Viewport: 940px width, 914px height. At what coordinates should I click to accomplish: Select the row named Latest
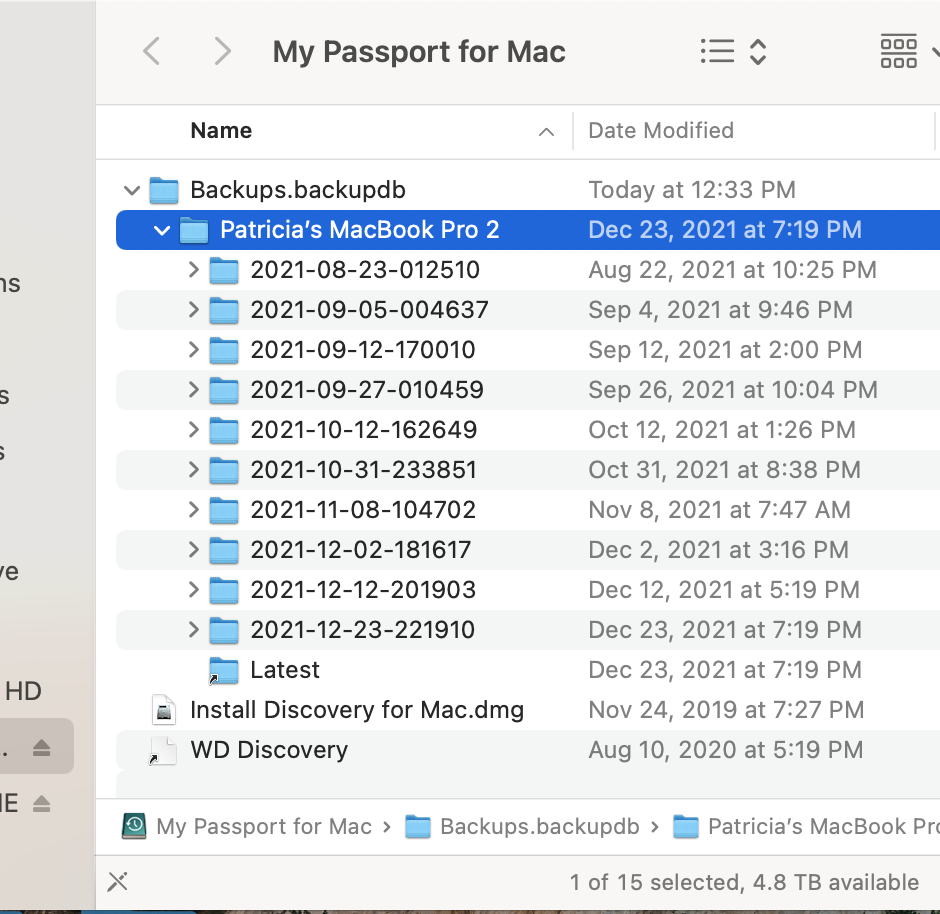(528, 670)
